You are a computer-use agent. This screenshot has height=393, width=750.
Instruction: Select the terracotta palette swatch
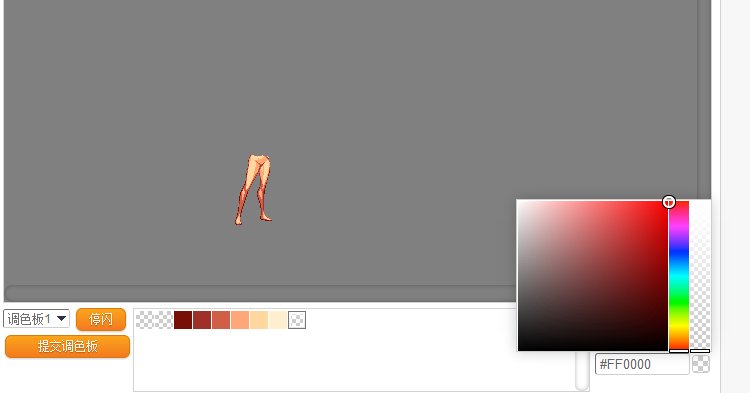[x=221, y=320]
